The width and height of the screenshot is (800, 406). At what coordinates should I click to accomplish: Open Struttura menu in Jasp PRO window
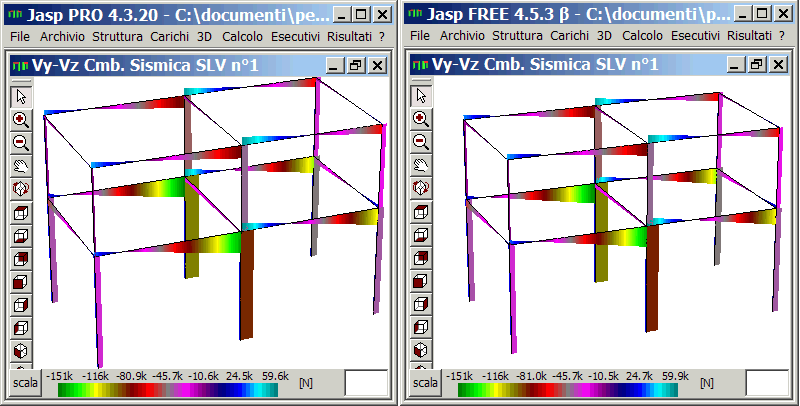tap(117, 36)
